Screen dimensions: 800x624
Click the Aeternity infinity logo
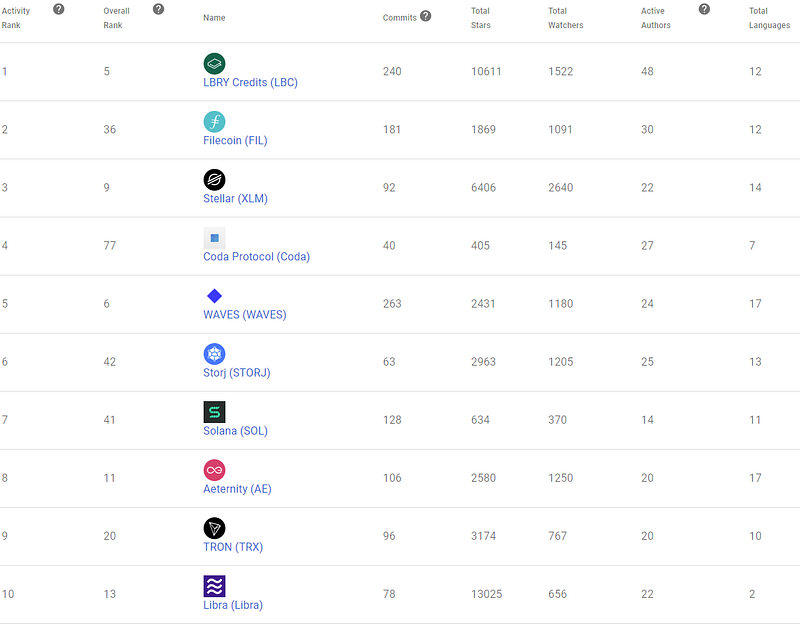click(214, 470)
